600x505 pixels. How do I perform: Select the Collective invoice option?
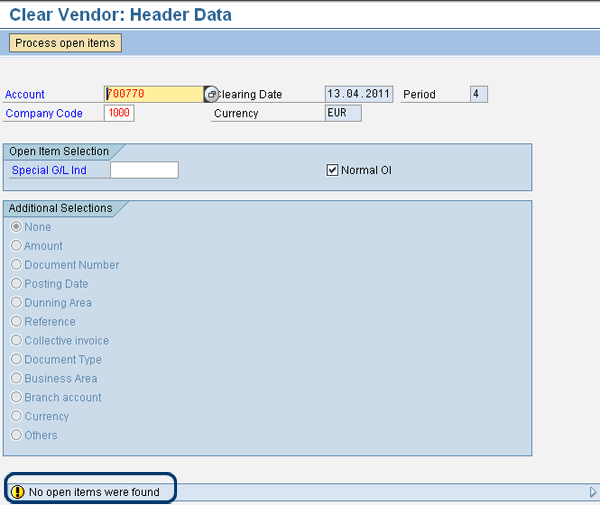(x=16, y=341)
